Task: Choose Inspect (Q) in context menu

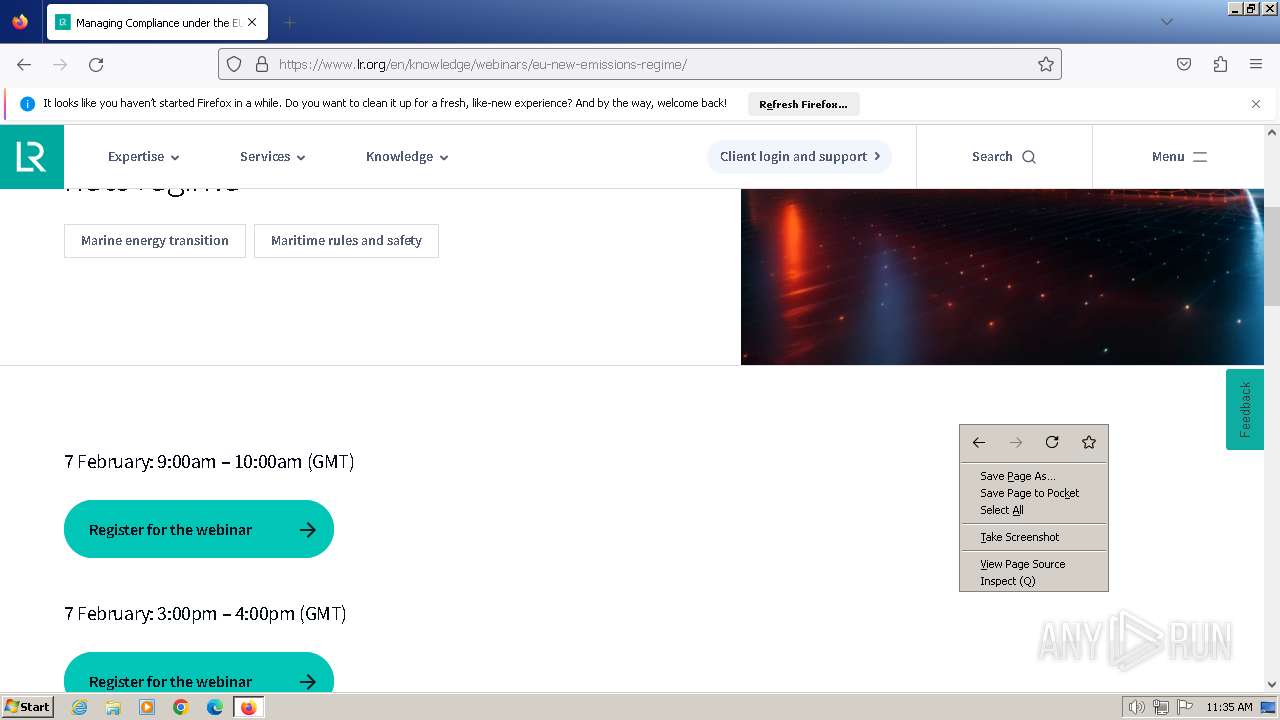Action: click(x=1034, y=581)
